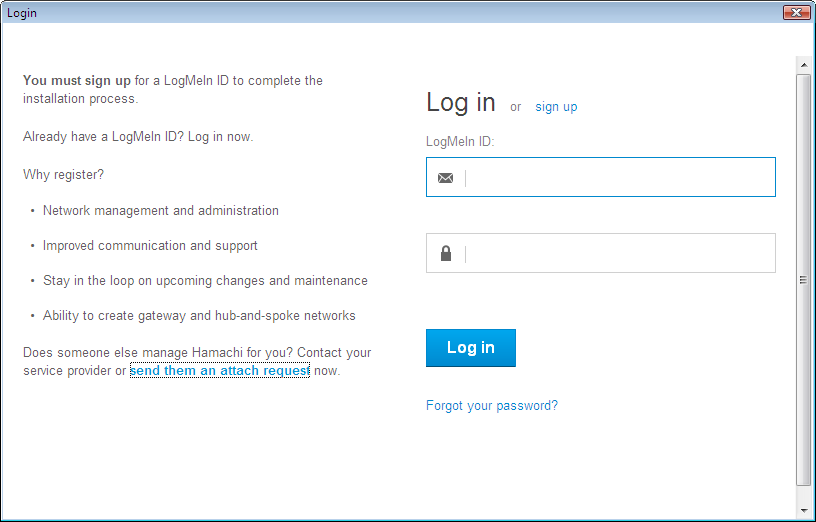Click the 'LogMeIn ID:' label

pos(460,142)
